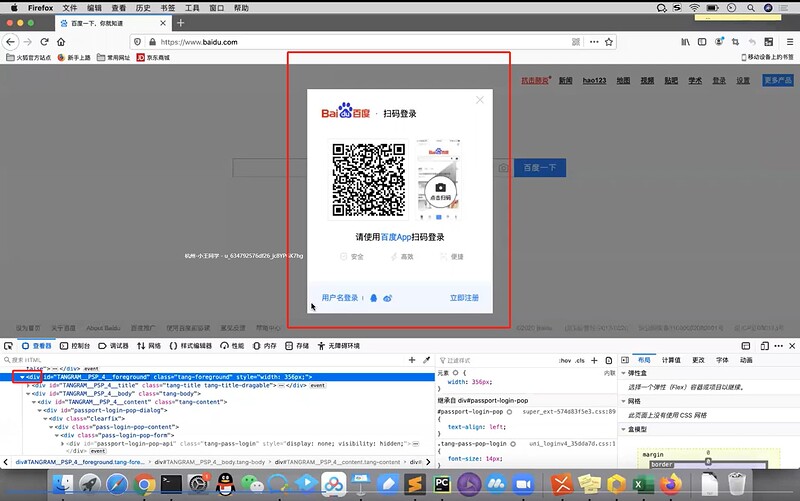Open the Style Editor (样式编辑器) tab
Viewport: 800px width, 501px height.
[190, 346]
